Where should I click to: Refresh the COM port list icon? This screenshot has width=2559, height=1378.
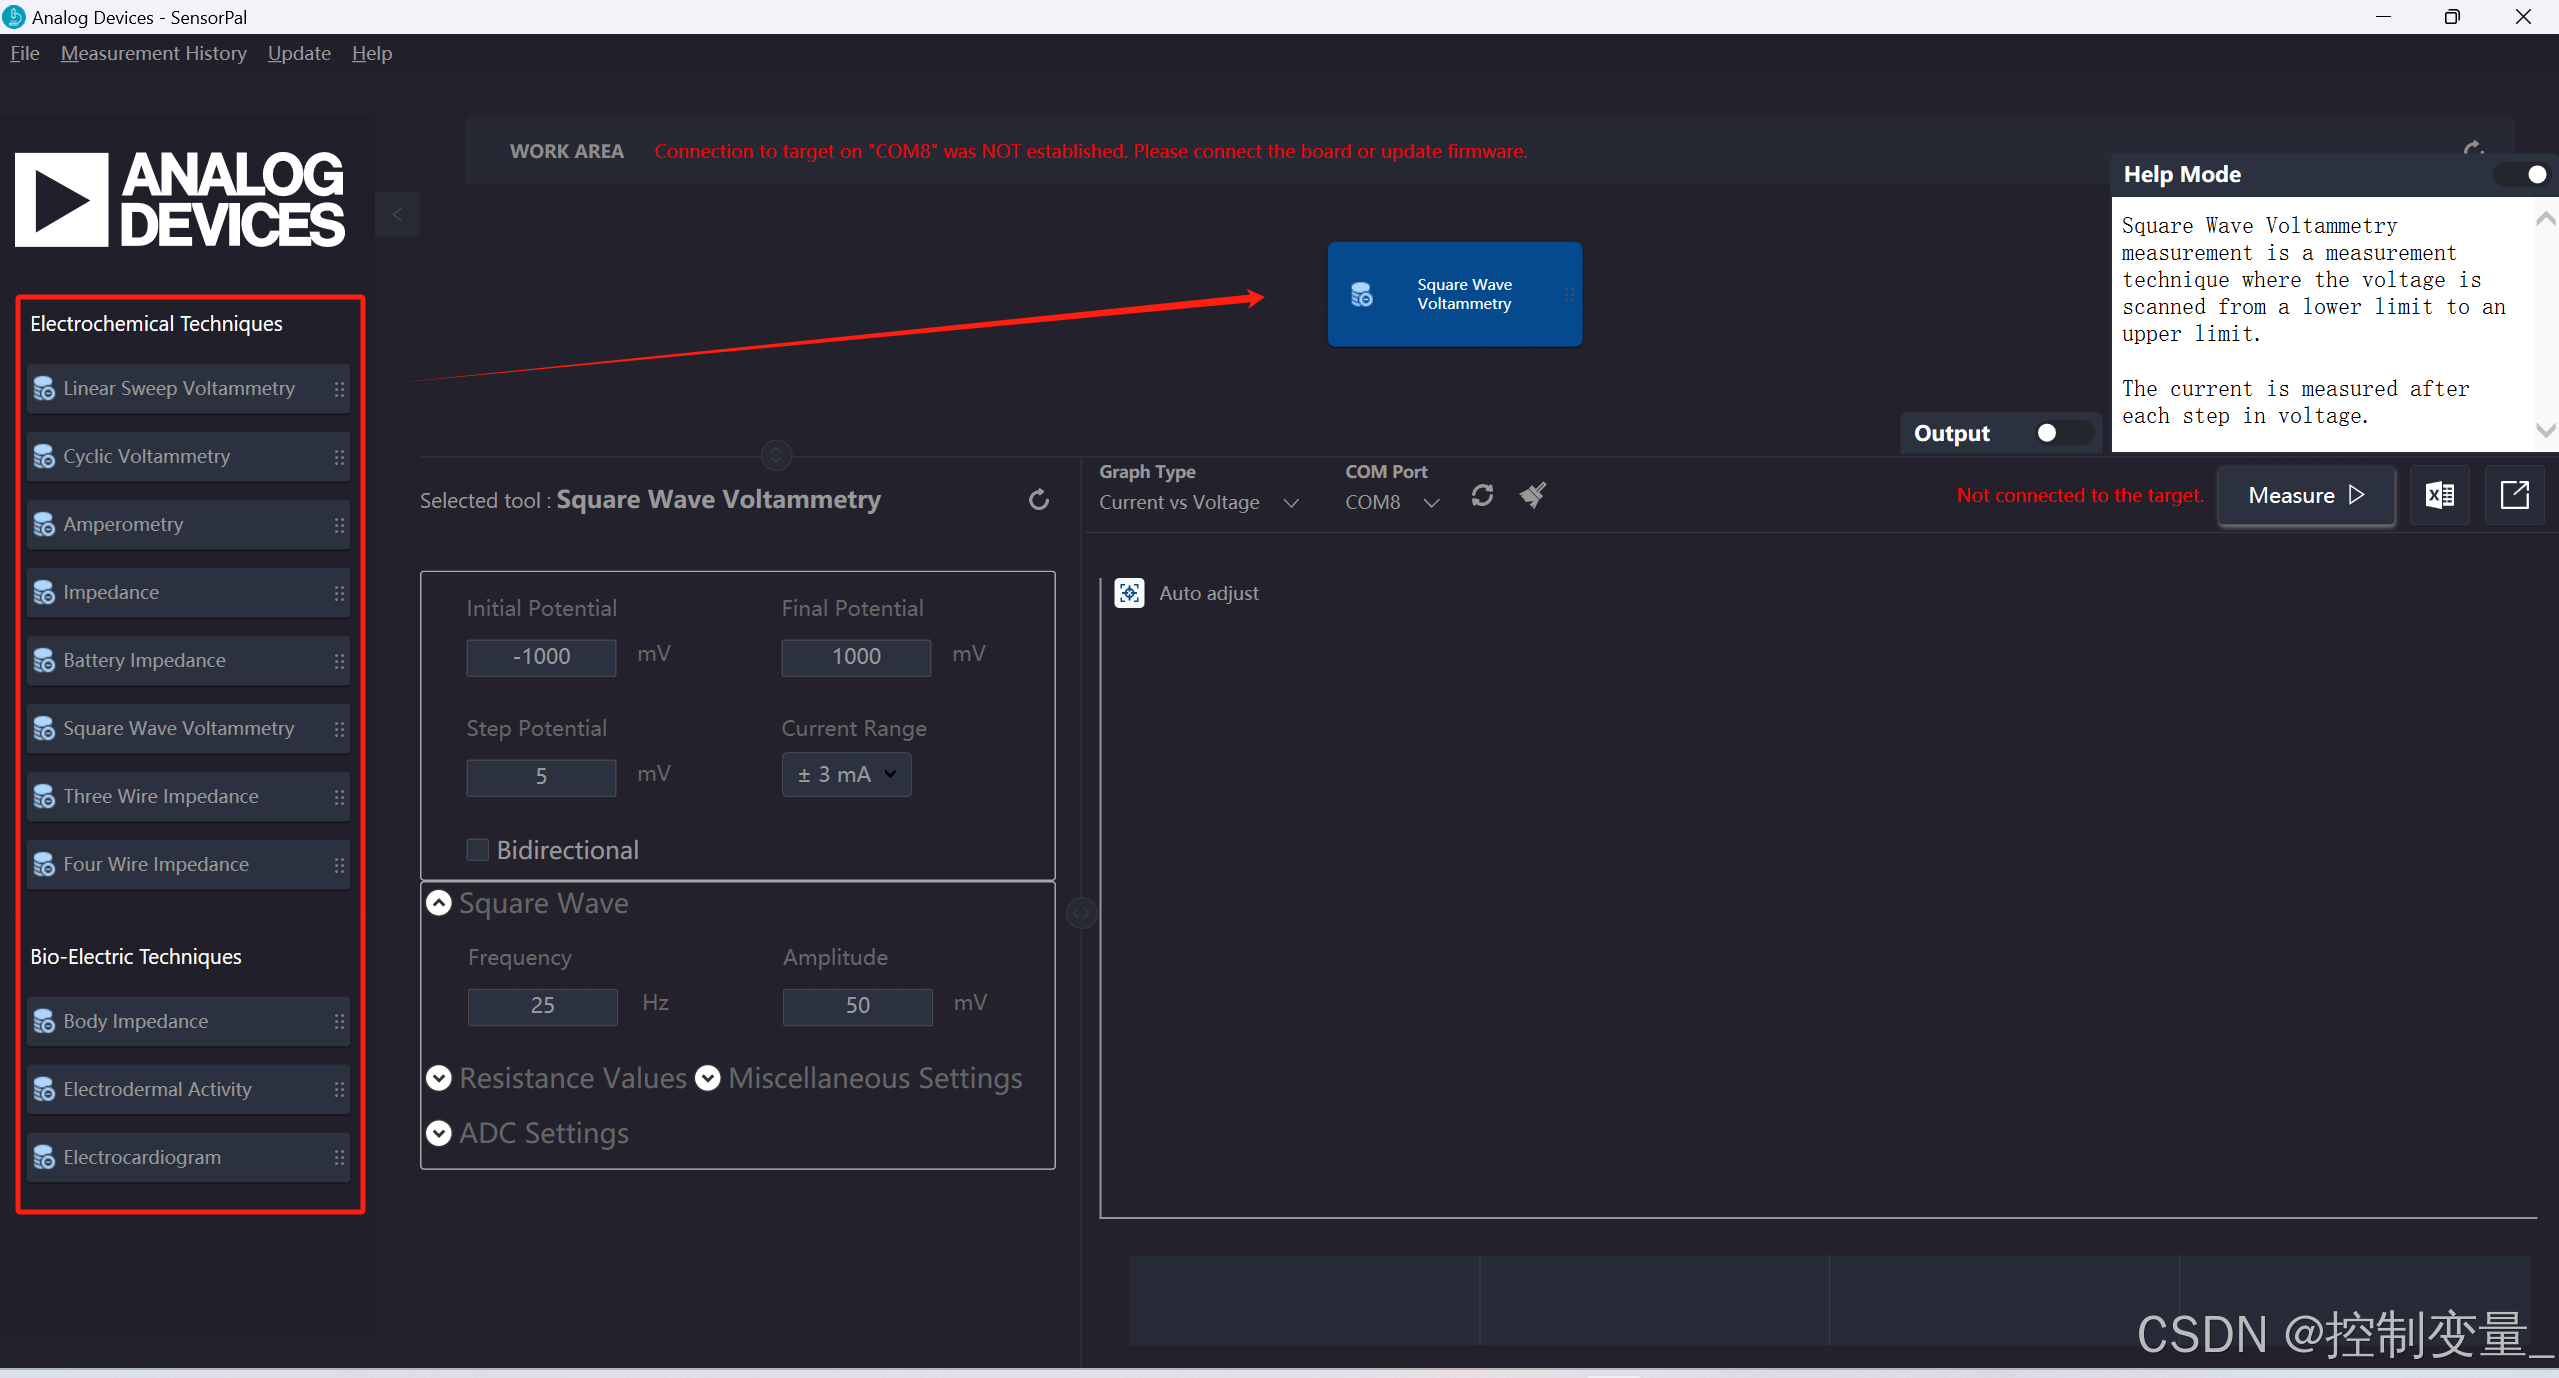pyautogui.click(x=1482, y=495)
